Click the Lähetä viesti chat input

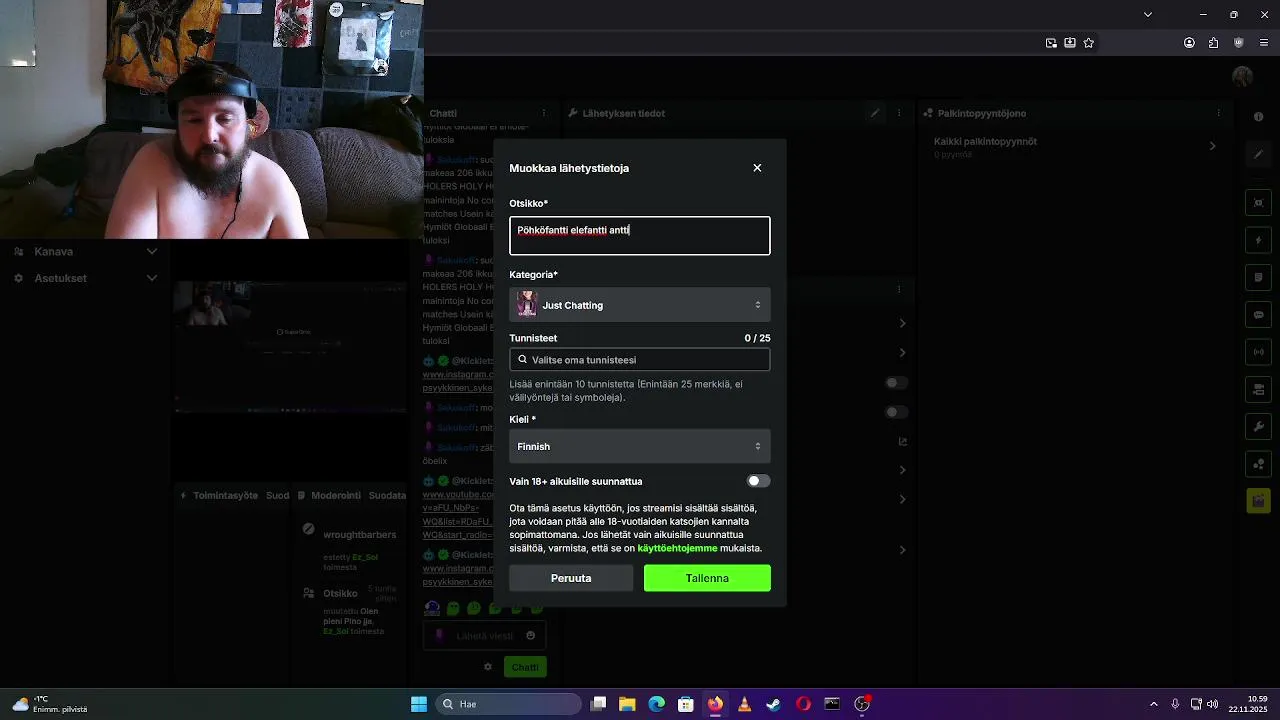tap(485, 636)
